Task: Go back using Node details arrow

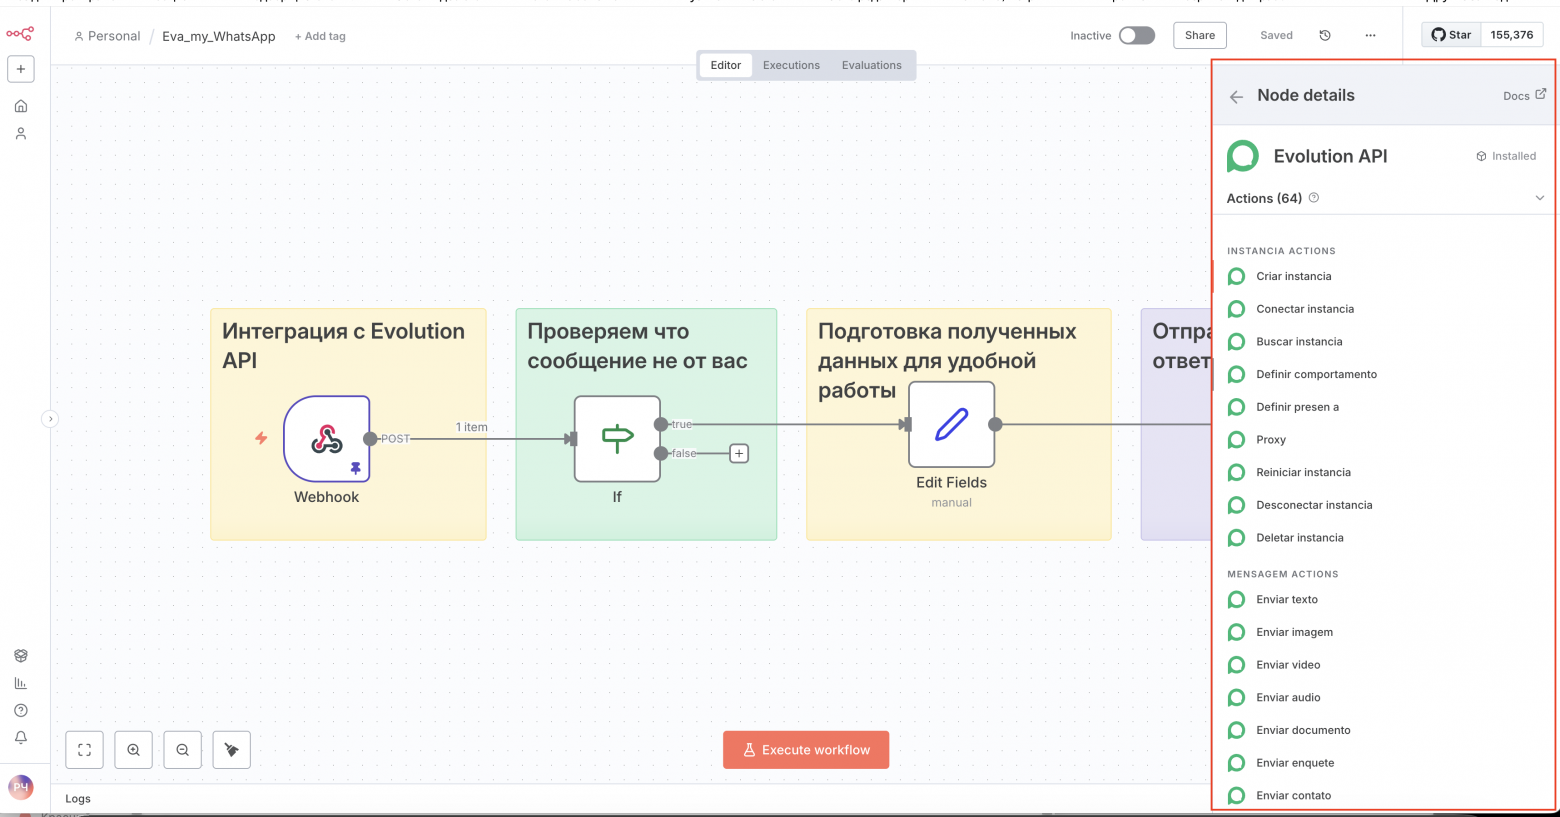Action: pos(1237,97)
